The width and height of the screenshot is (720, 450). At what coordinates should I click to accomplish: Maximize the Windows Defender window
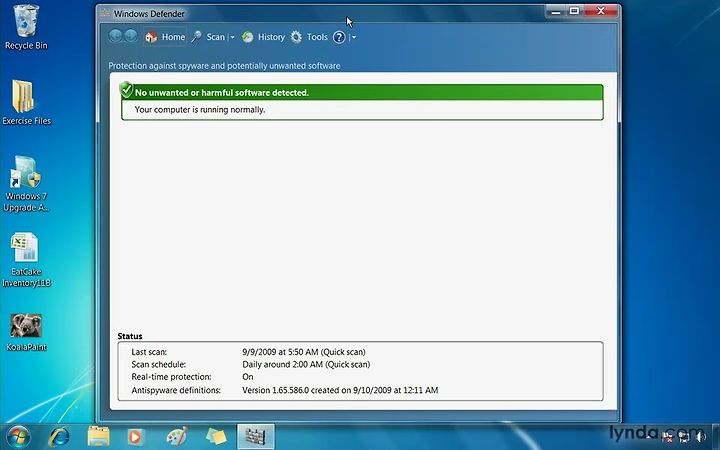574,11
